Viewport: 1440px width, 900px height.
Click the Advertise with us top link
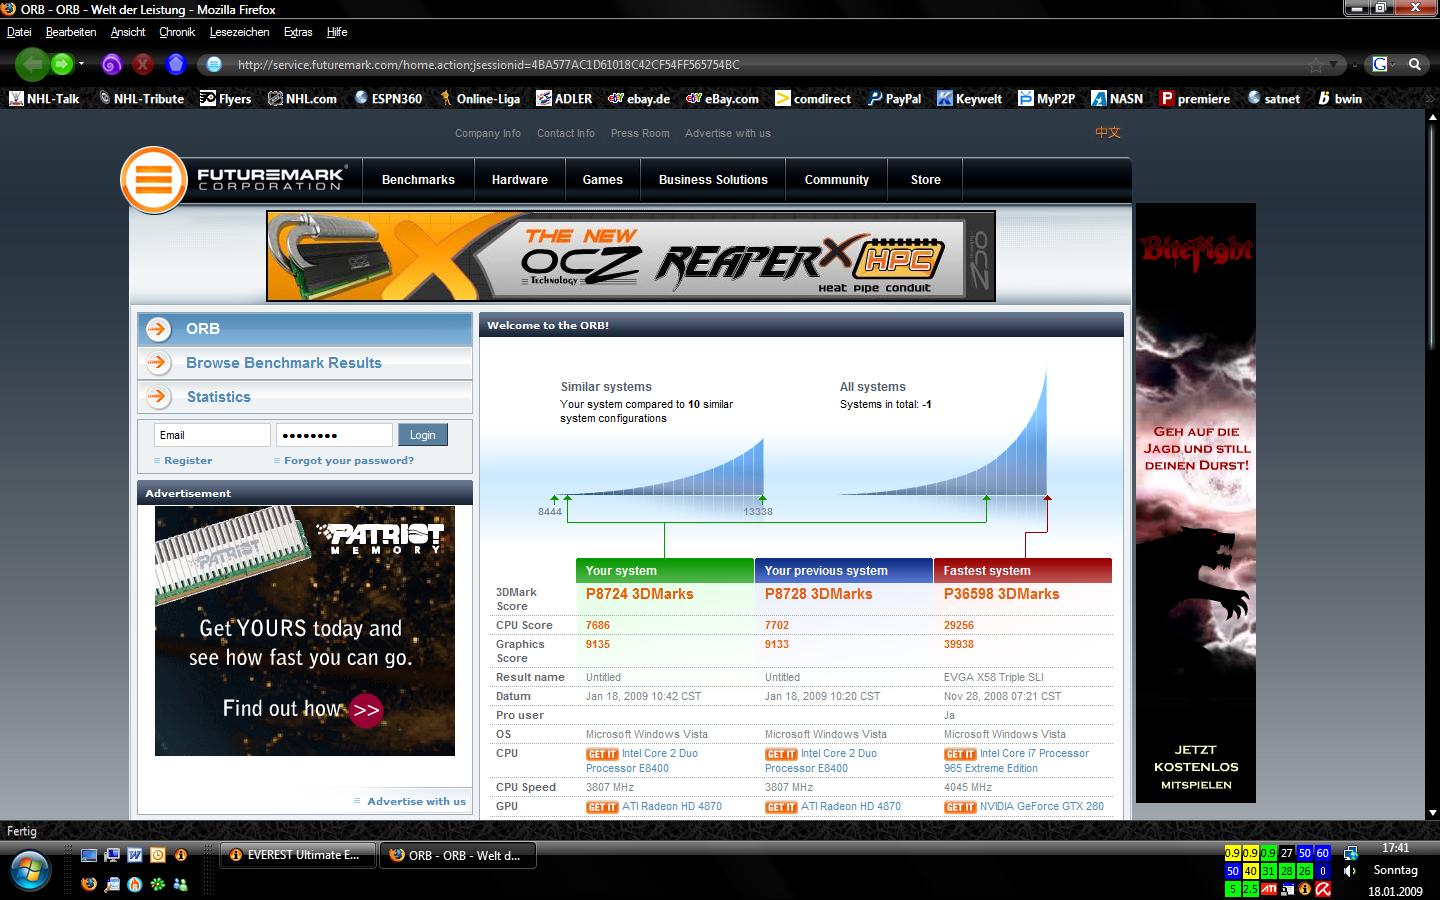[728, 133]
